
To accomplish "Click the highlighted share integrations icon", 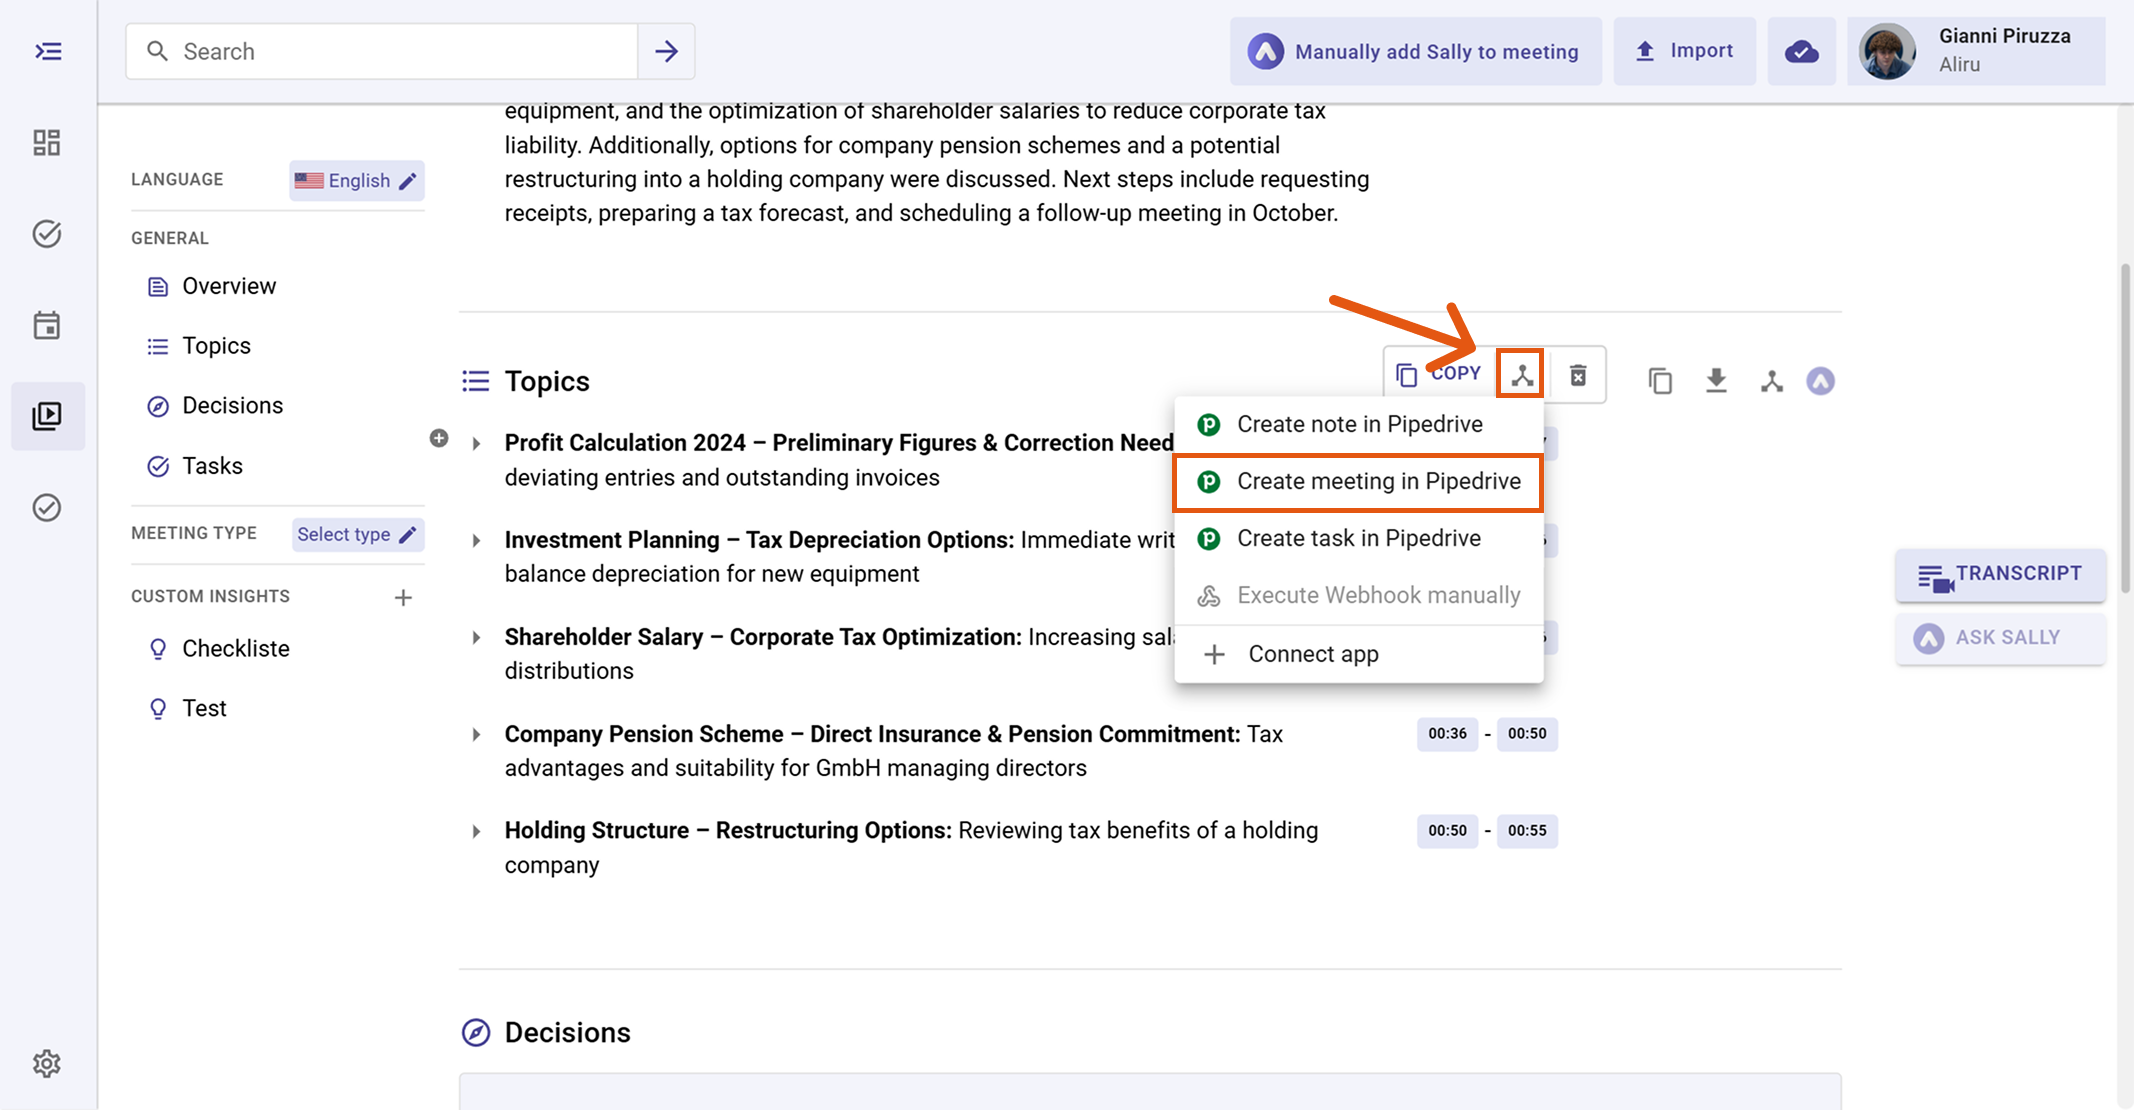I will (1521, 374).
